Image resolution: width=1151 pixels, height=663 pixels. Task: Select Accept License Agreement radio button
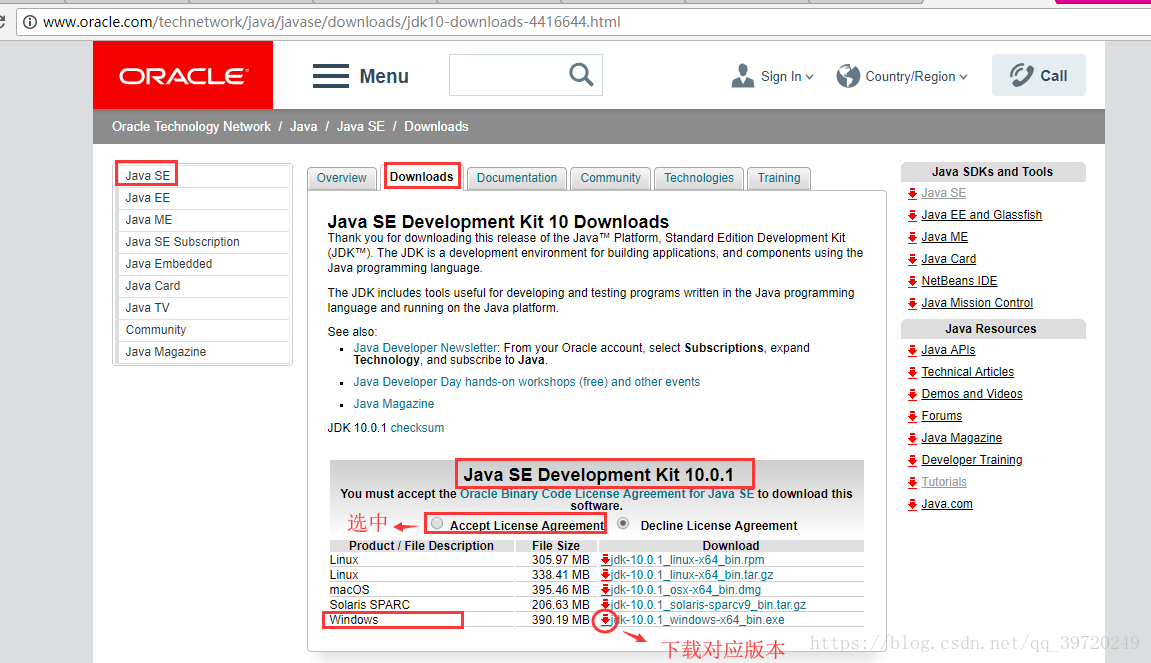pos(437,523)
